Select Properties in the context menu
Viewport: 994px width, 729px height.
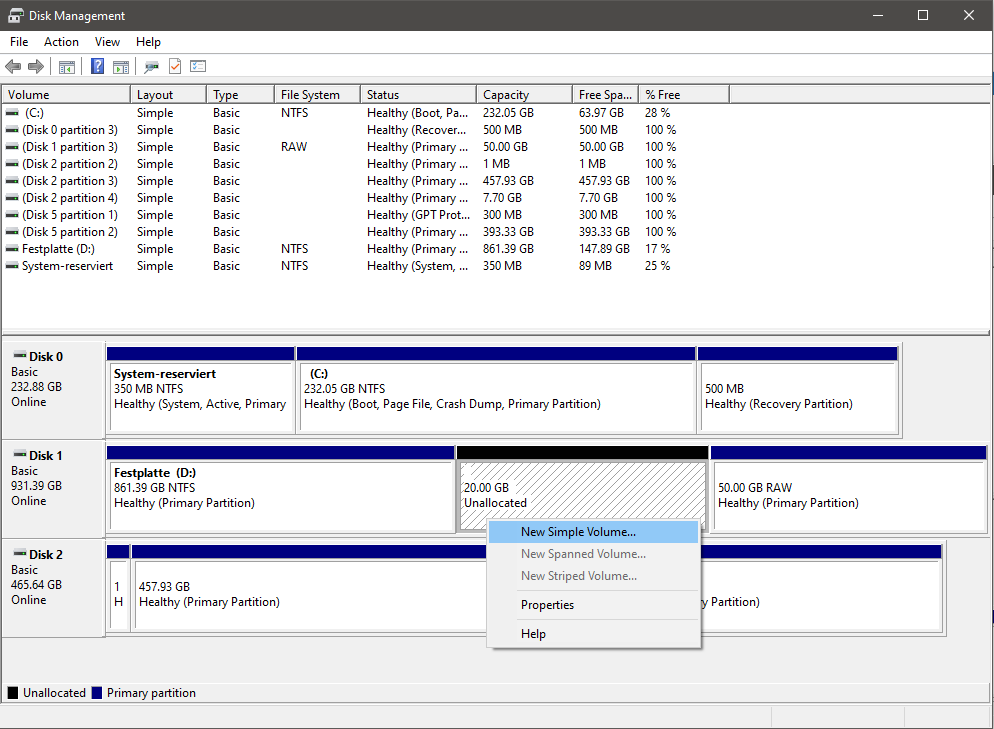tap(547, 605)
